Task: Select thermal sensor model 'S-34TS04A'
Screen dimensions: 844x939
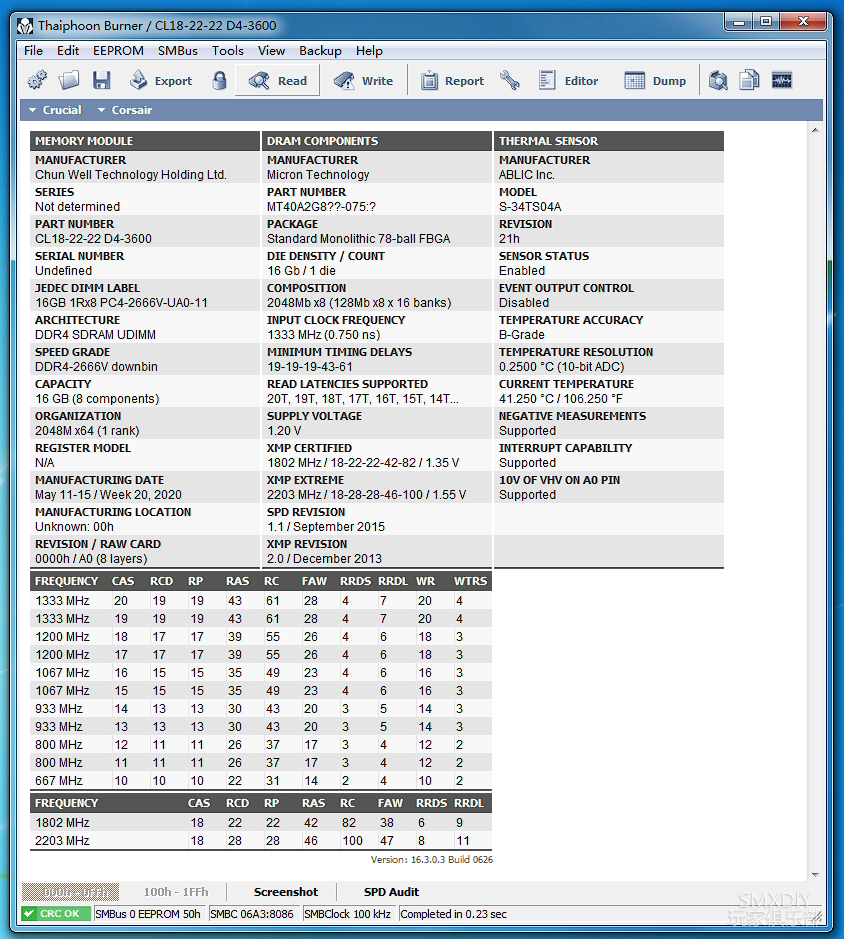Action: click(530, 207)
